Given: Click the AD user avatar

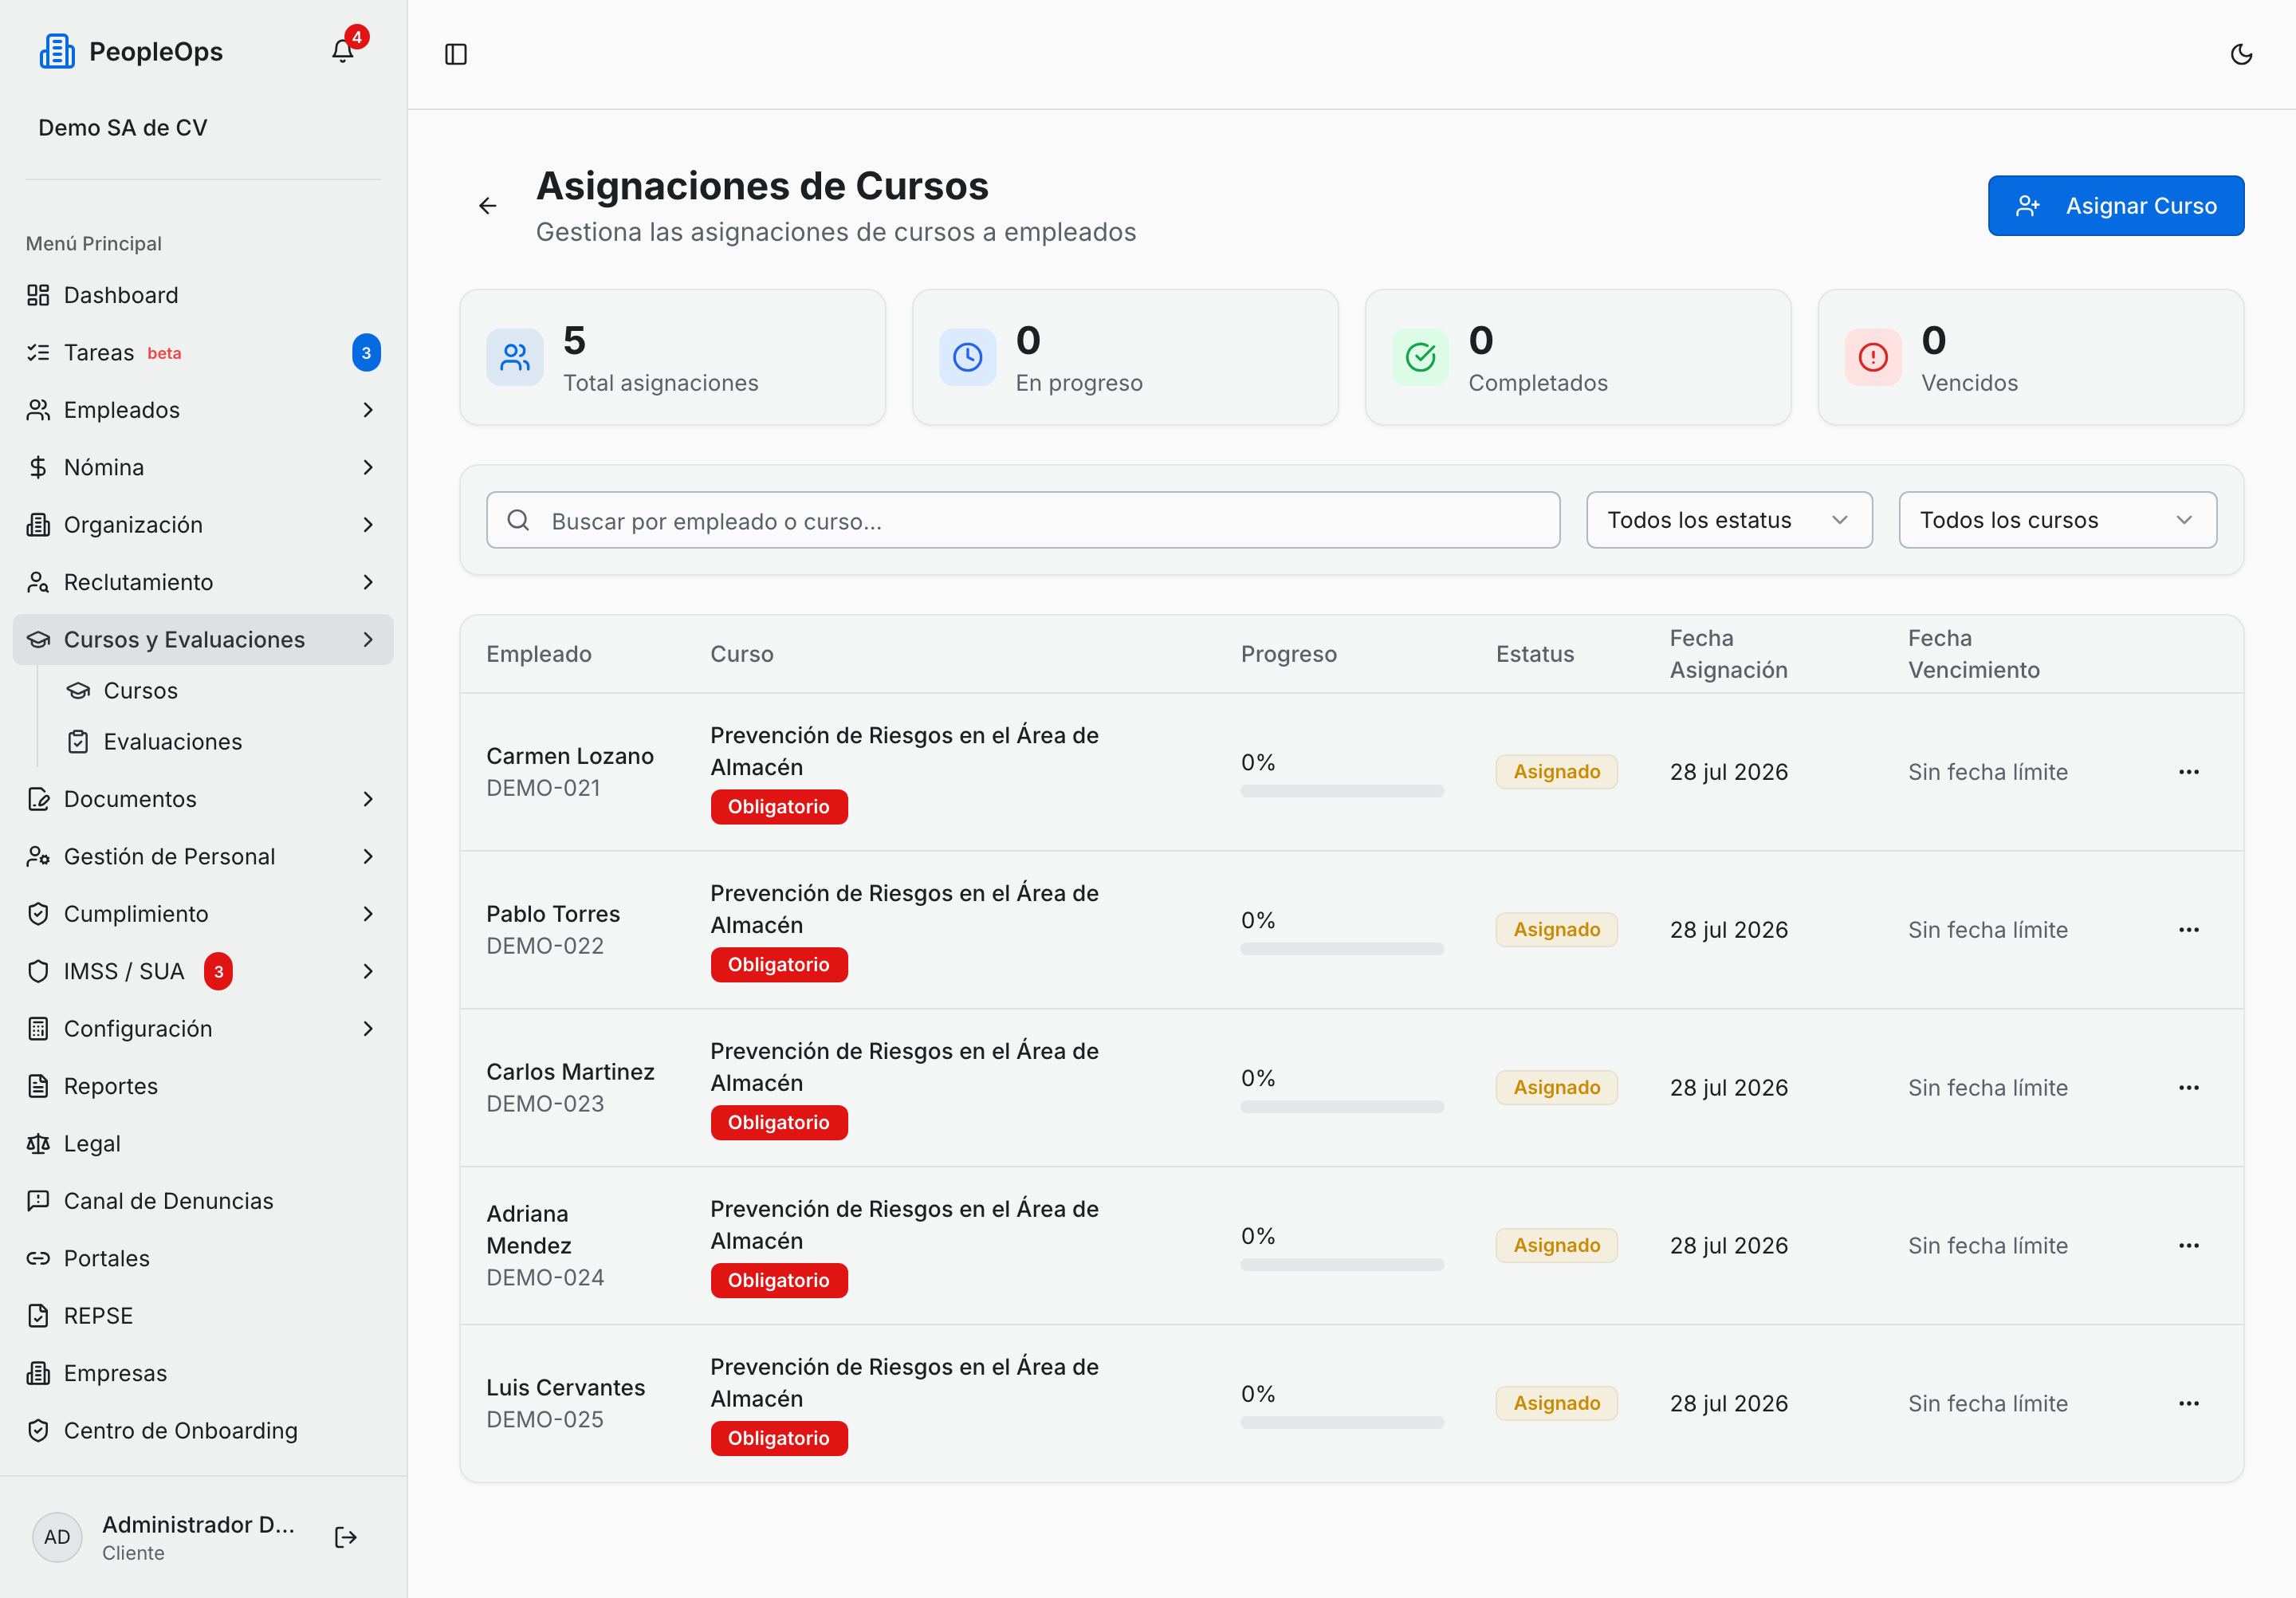Looking at the screenshot, I should 57,1537.
